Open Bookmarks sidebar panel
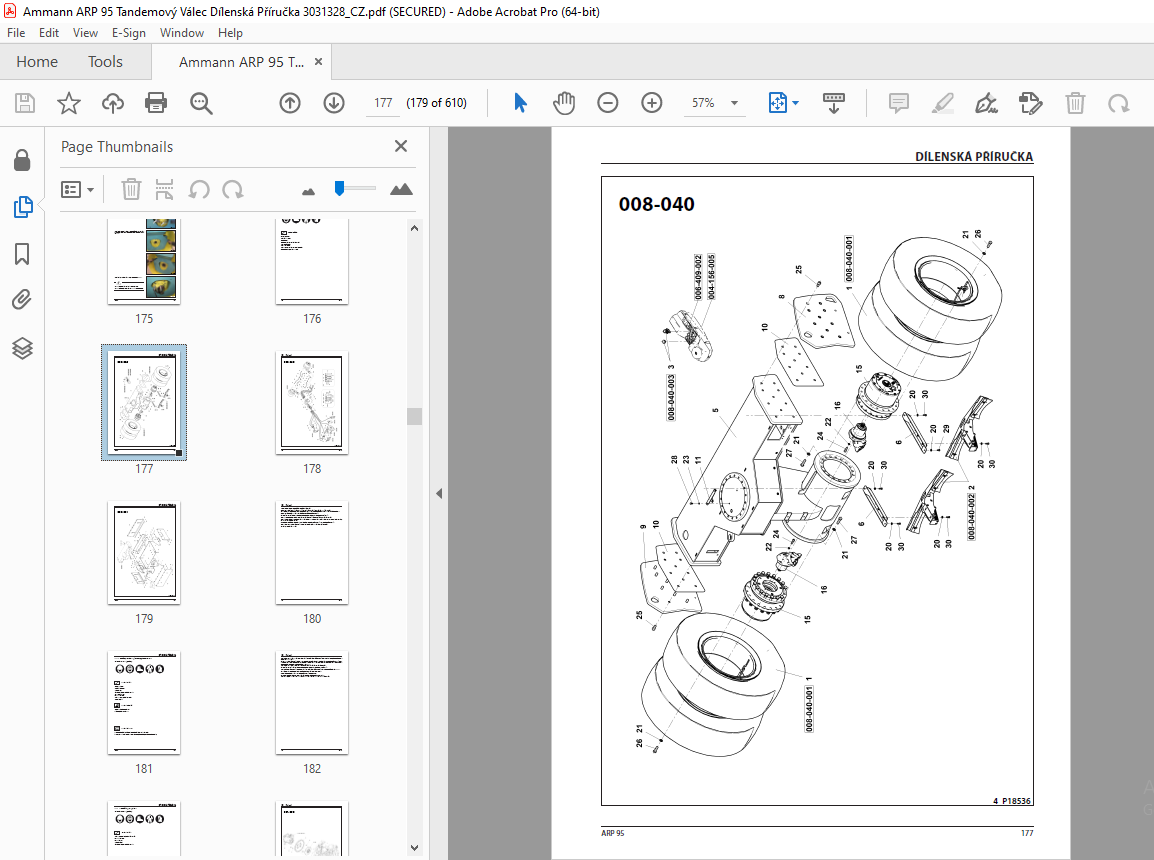The image size is (1154, 860). click(22, 255)
